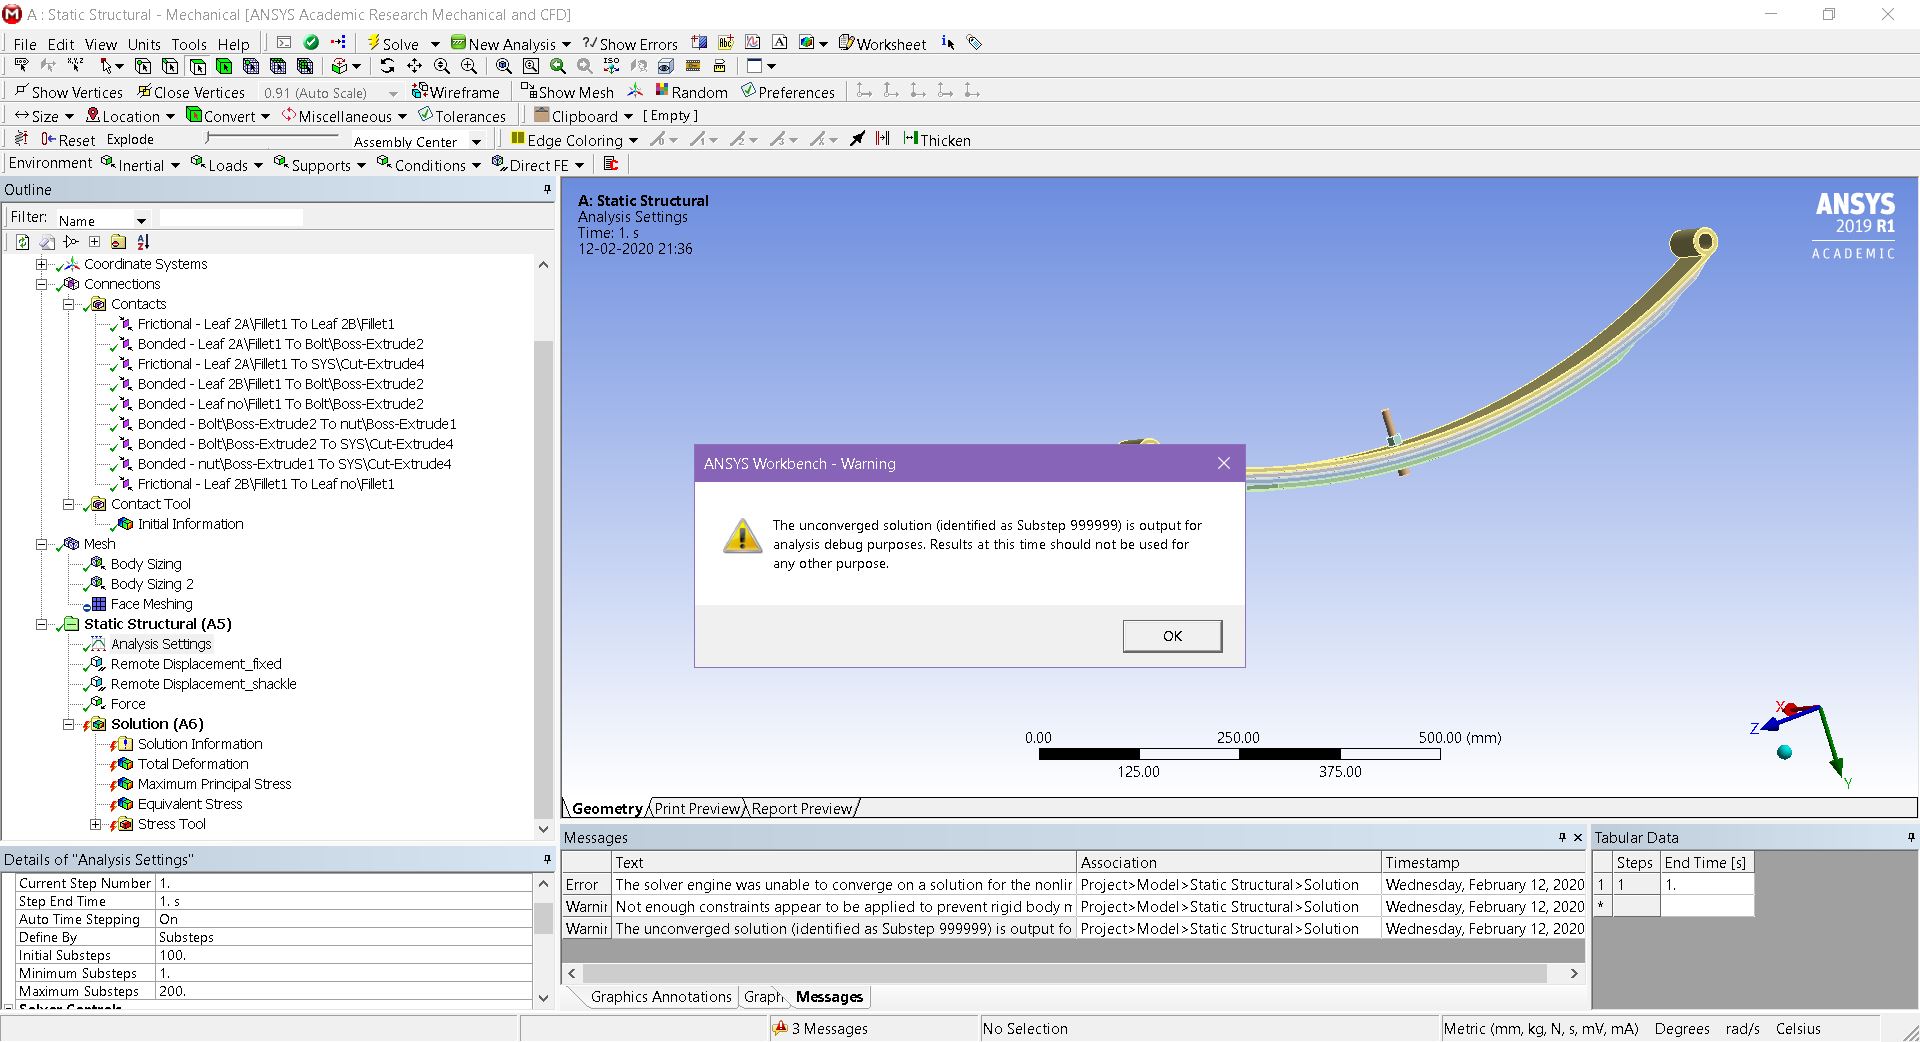Pin the Tabular Data panel
The width and height of the screenshot is (1920, 1042).
point(1911,837)
